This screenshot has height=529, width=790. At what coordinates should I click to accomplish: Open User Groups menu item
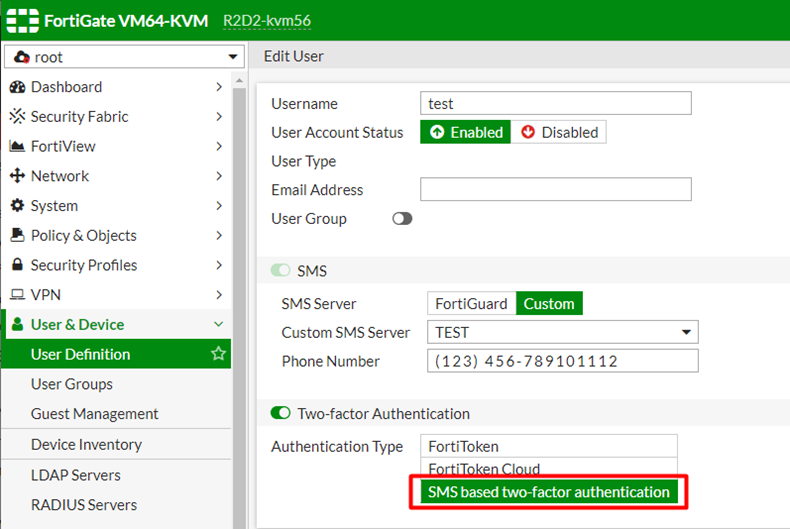click(72, 384)
